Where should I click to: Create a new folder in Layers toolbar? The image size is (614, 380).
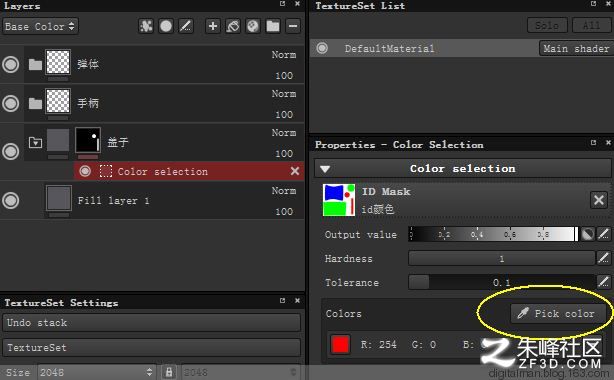tap(273, 26)
